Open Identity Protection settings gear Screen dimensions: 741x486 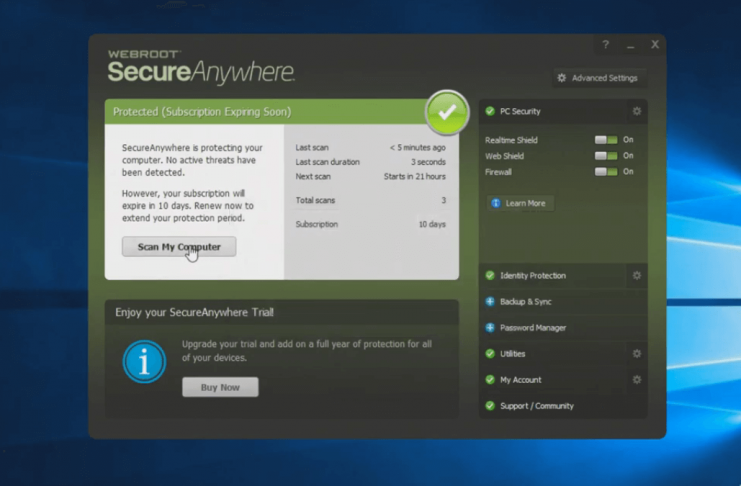click(x=637, y=275)
